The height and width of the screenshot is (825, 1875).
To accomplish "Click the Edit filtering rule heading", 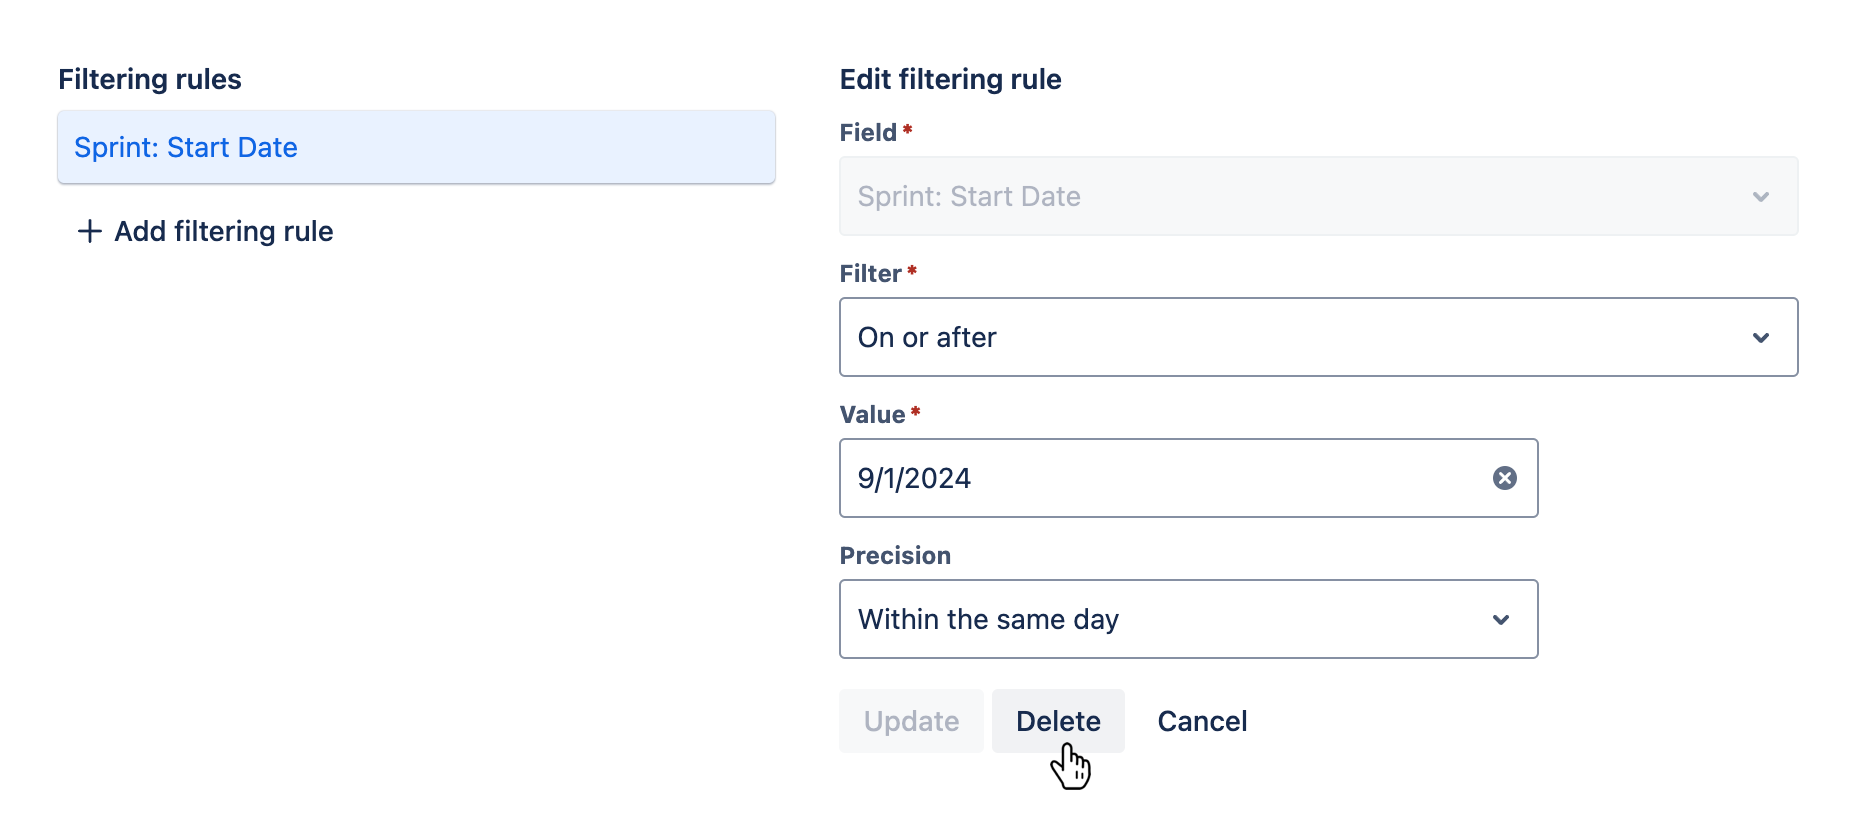I will tap(950, 79).
